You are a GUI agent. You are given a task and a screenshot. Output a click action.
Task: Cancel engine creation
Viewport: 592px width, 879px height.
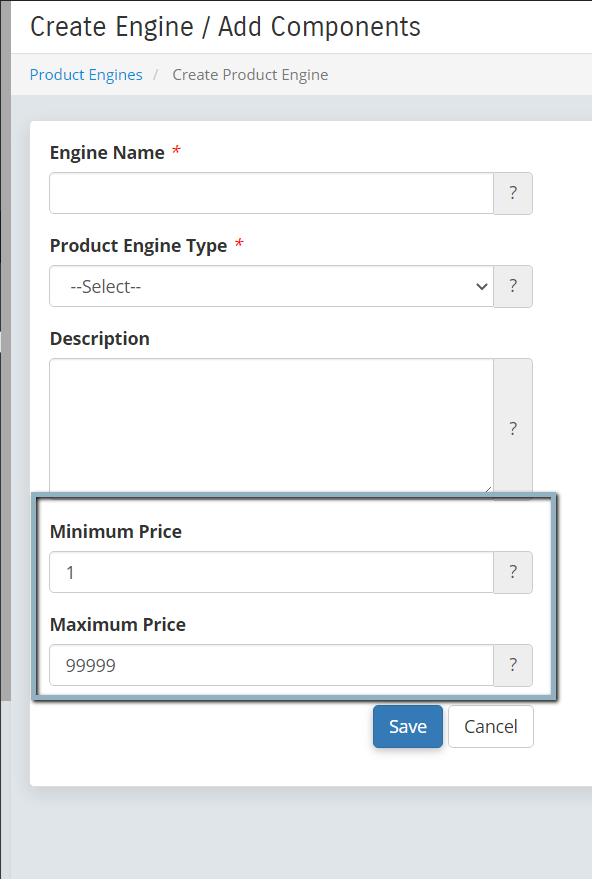click(x=491, y=726)
